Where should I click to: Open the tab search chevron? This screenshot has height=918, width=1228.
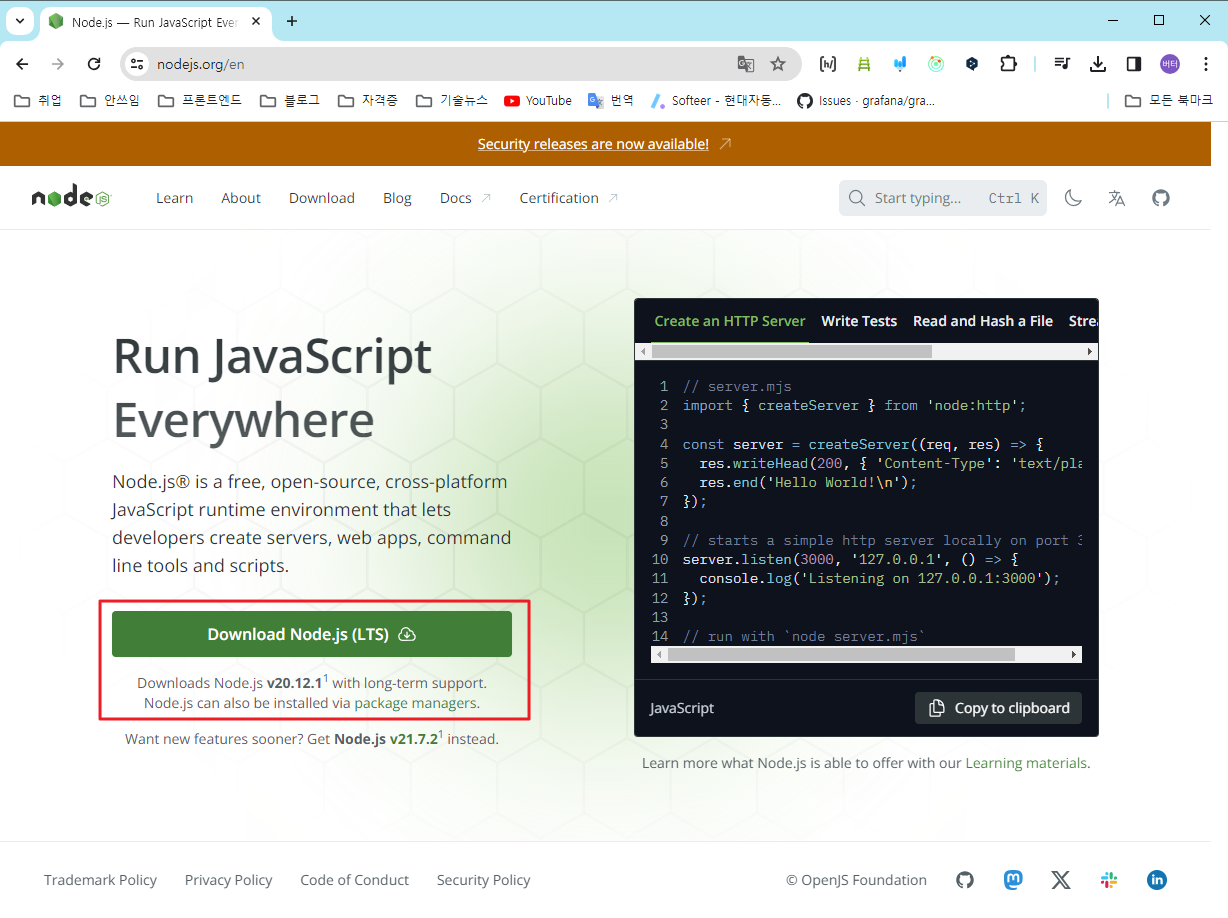pyautogui.click(x=19, y=20)
